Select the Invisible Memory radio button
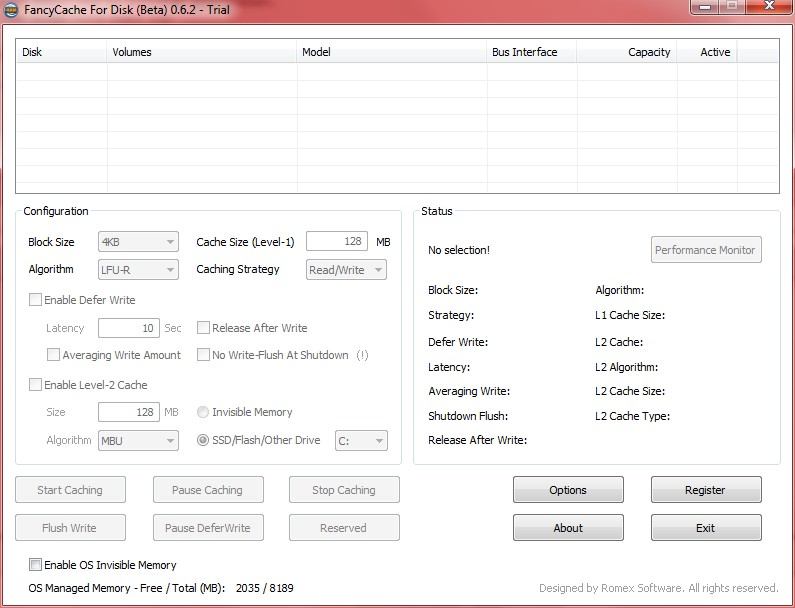 pyautogui.click(x=202, y=412)
